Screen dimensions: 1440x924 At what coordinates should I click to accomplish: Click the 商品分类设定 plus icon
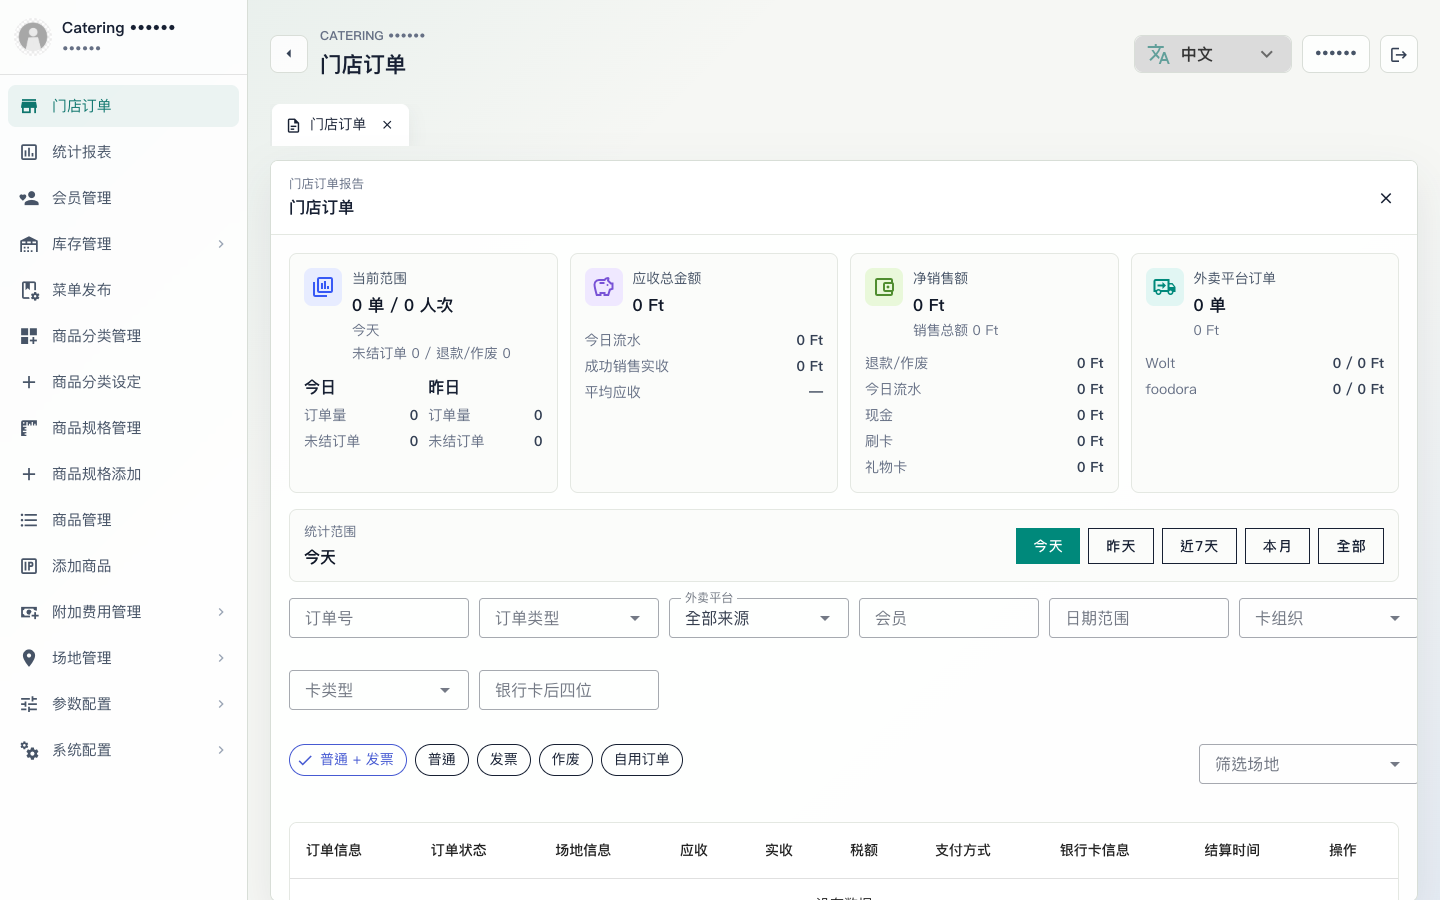[x=29, y=382]
